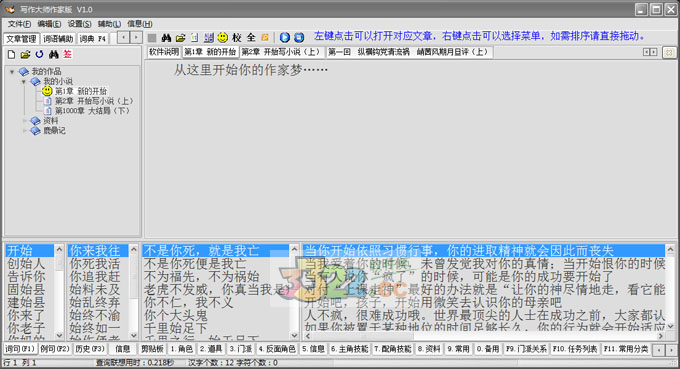
Task: Switch to the 历史(F3) bottom tab
Action: pyautogui.click(x=90, y=349)
